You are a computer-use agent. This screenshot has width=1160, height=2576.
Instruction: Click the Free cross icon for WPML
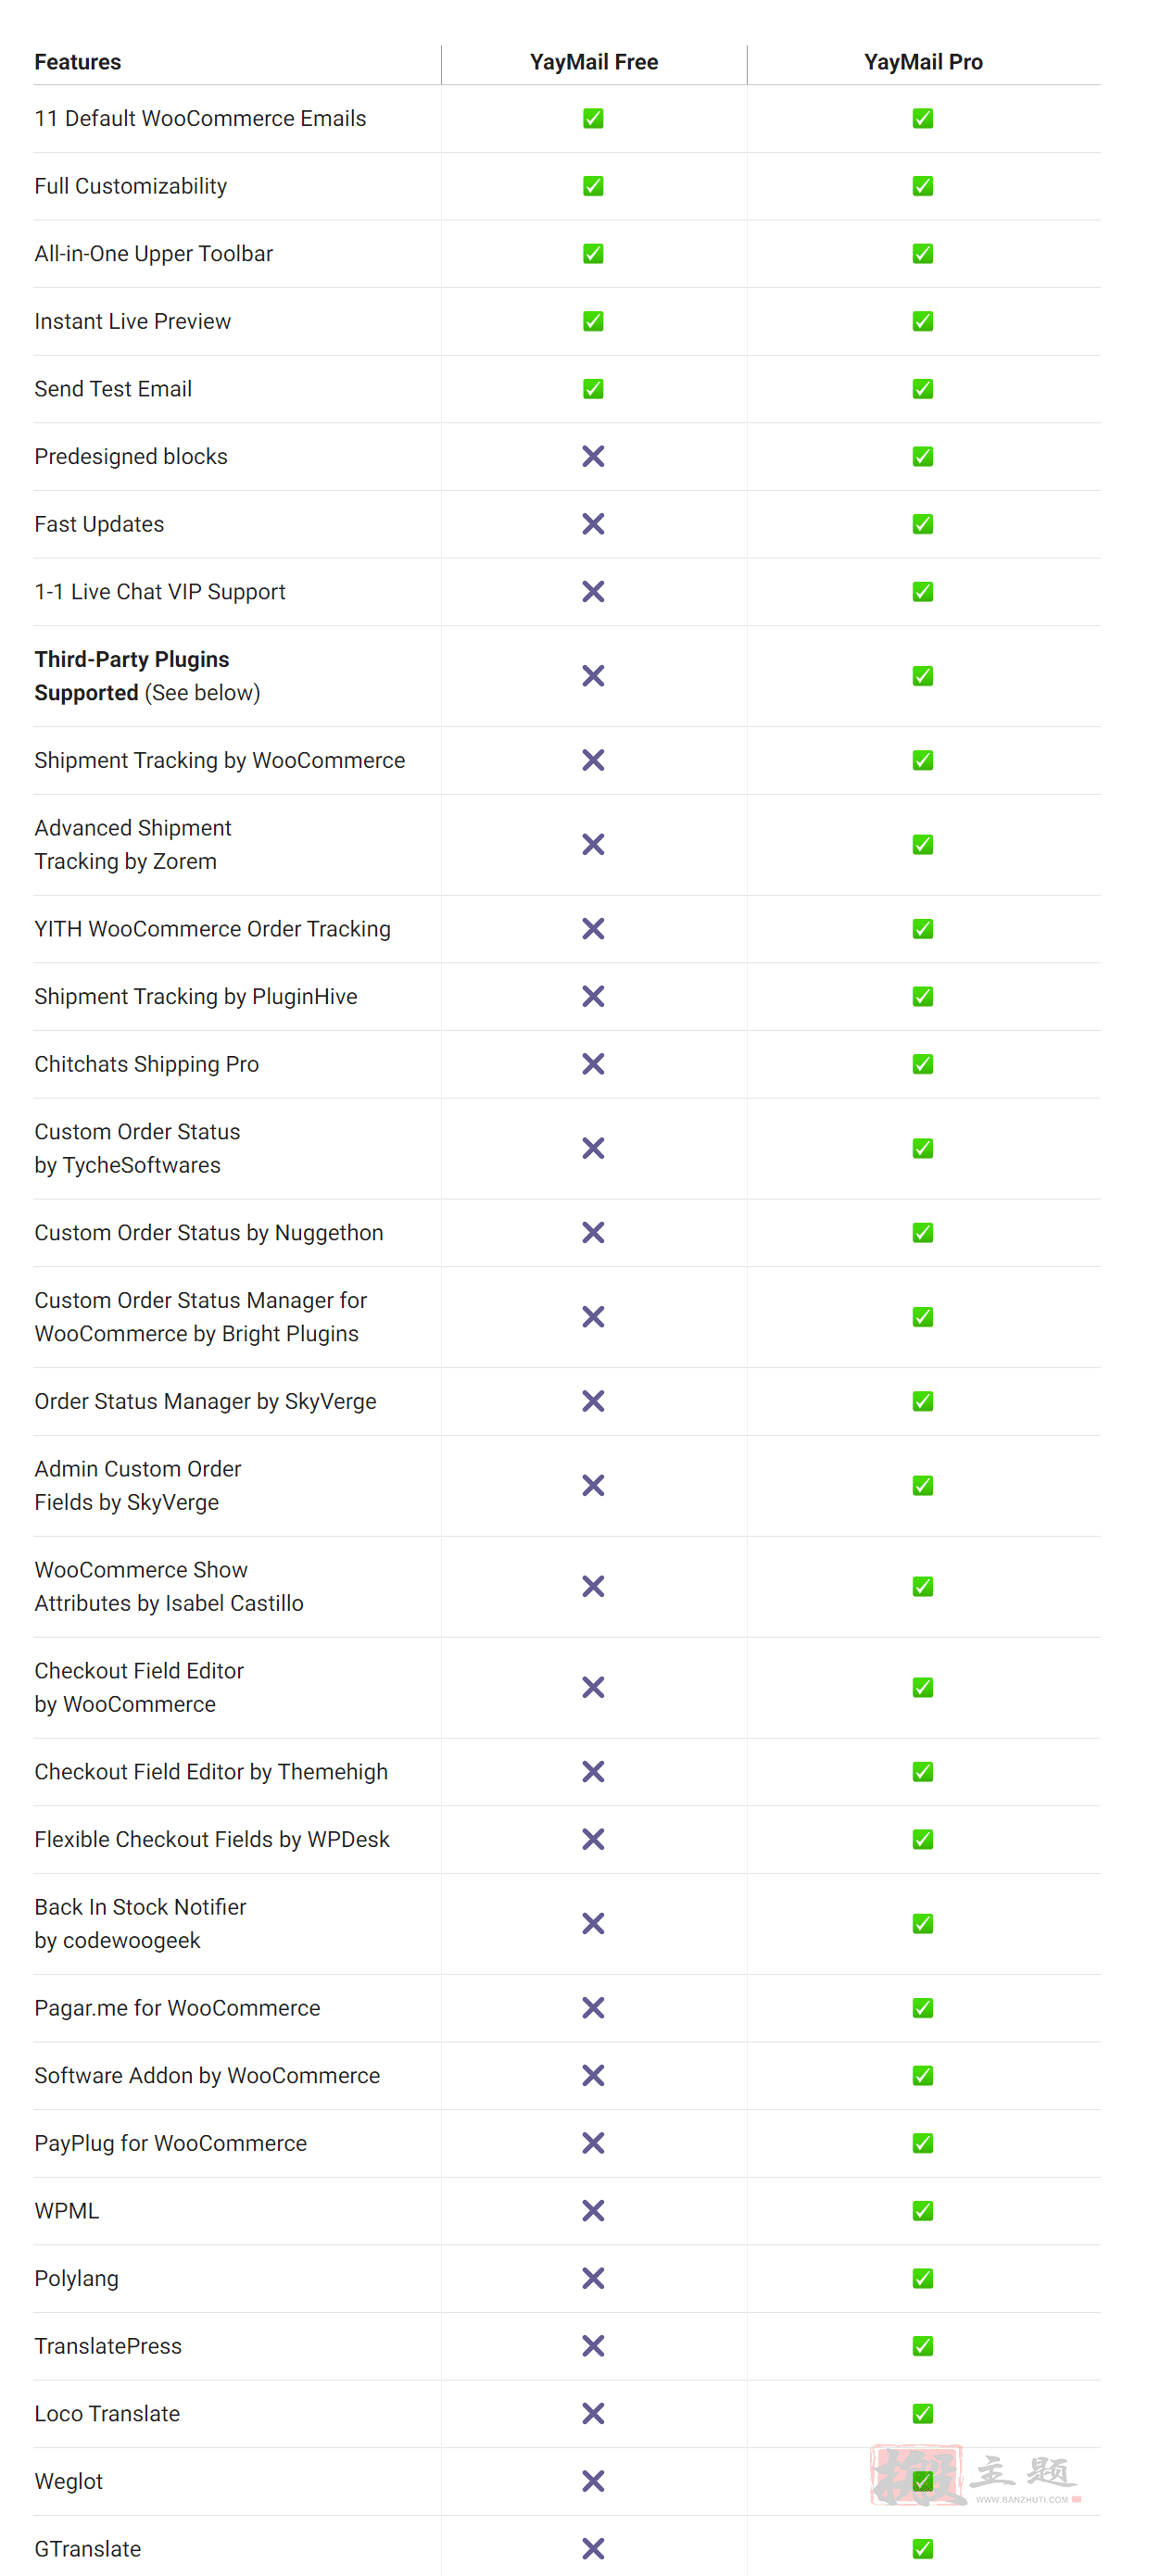point(593,2211)
